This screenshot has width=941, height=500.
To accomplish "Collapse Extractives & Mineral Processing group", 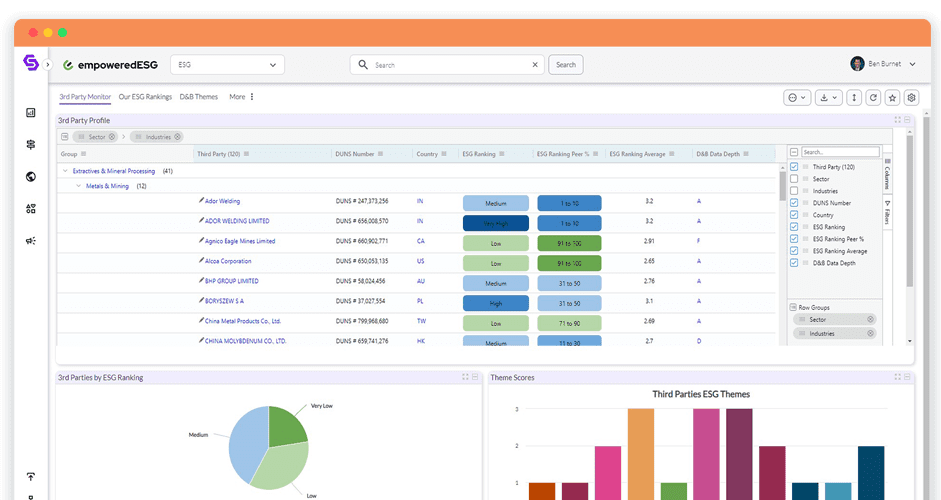I will [65, 171].
